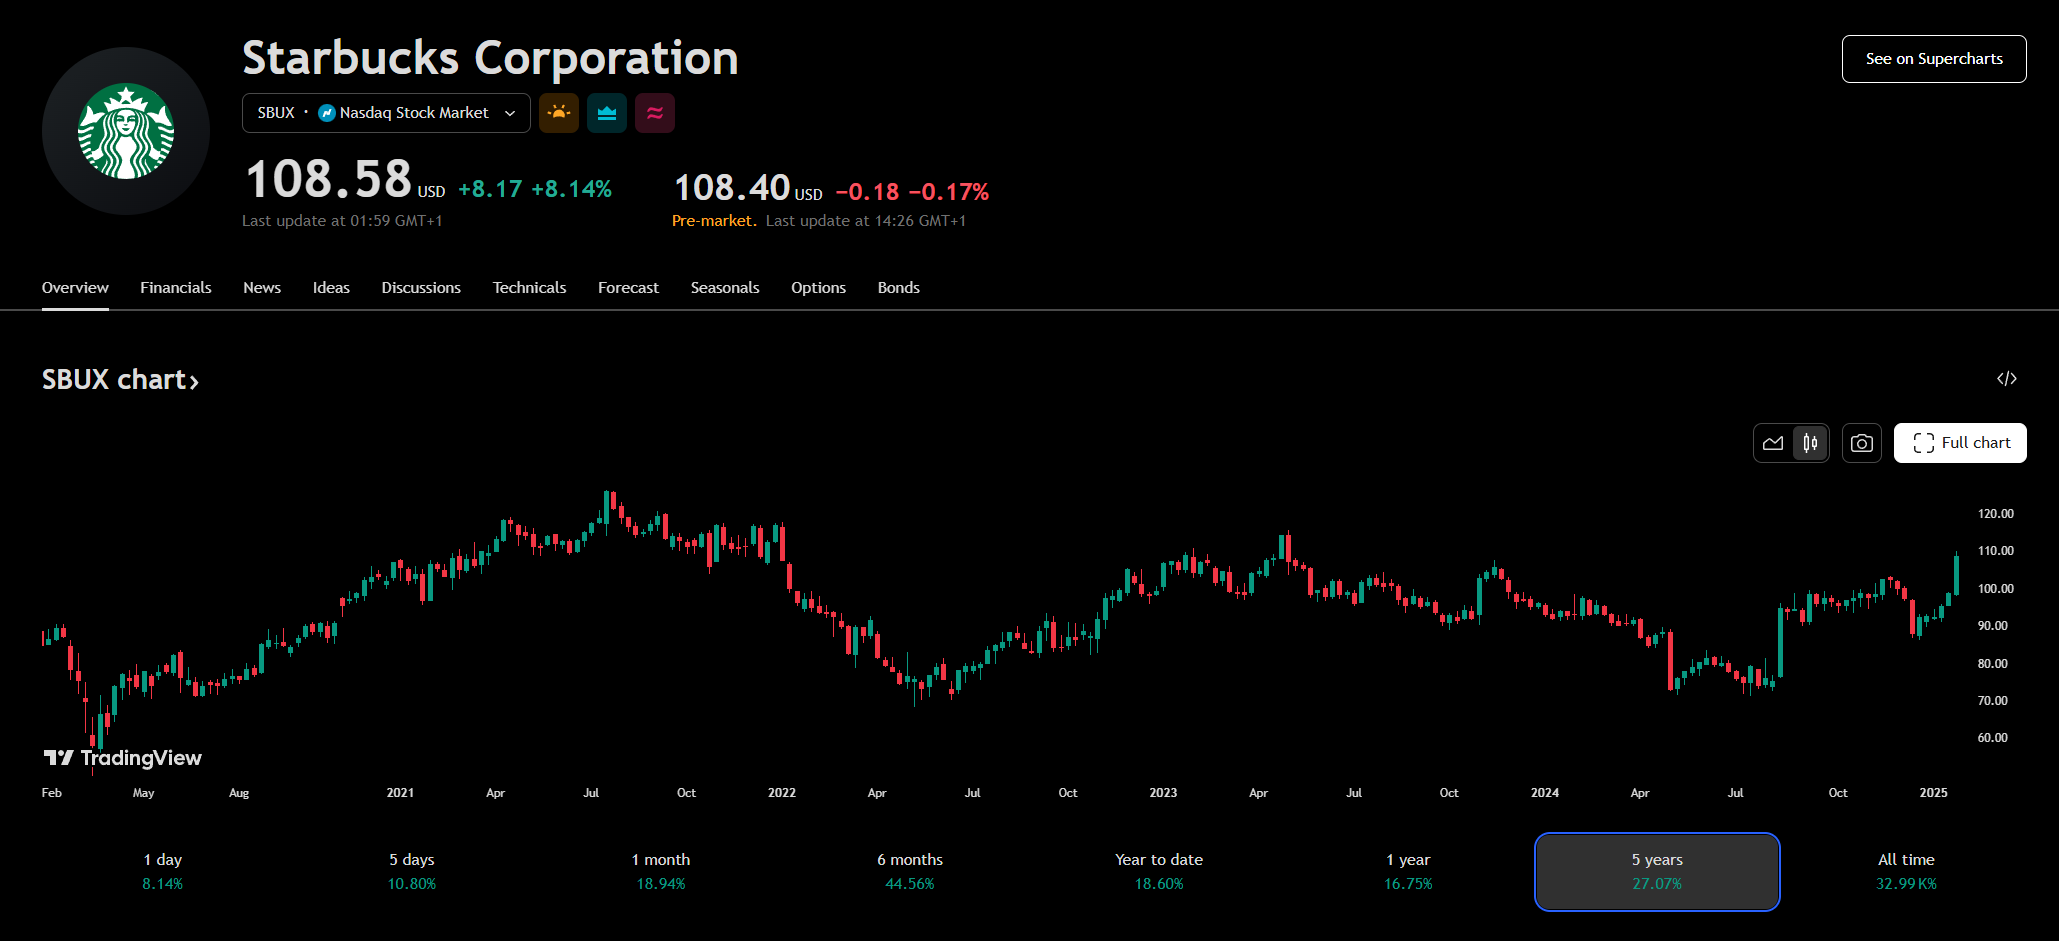Open the Financials tab
The height and width of the screenshot is (941, 2059).
tap(176, 288)
